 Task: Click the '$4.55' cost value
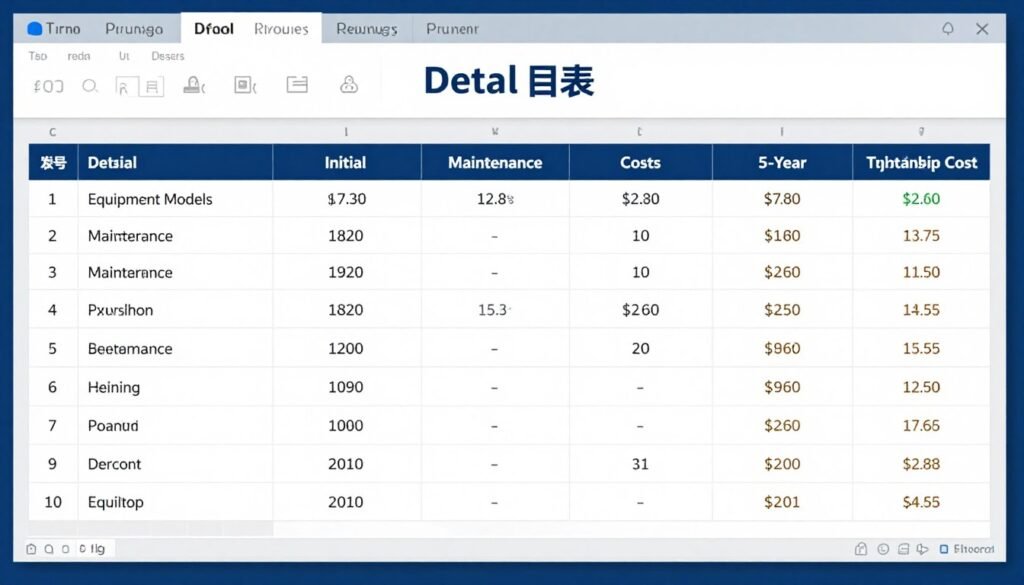(x=921, y=502)
